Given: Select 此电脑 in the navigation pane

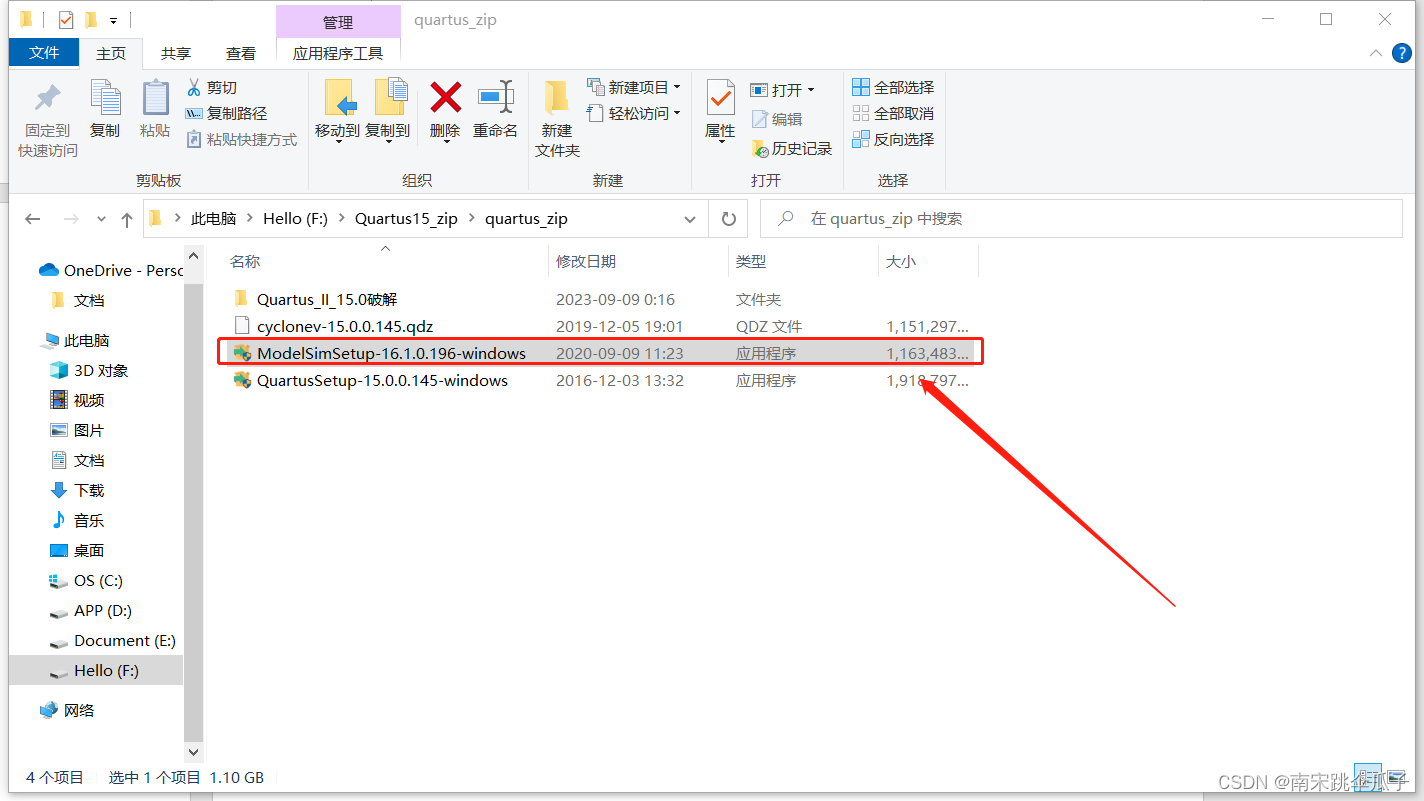Looking at the screenshot, I should [x=75, y=340].
